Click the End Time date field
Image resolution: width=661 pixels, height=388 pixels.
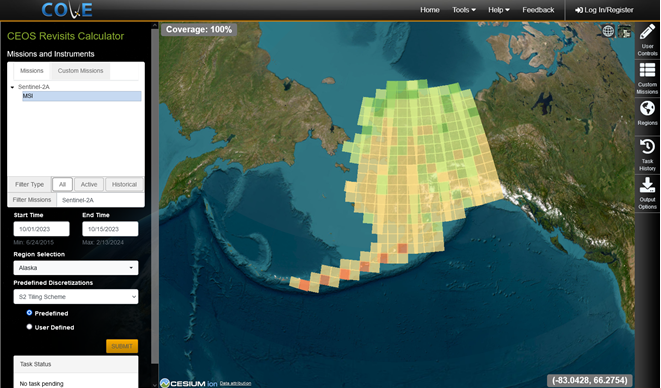[x=110, y=229]
